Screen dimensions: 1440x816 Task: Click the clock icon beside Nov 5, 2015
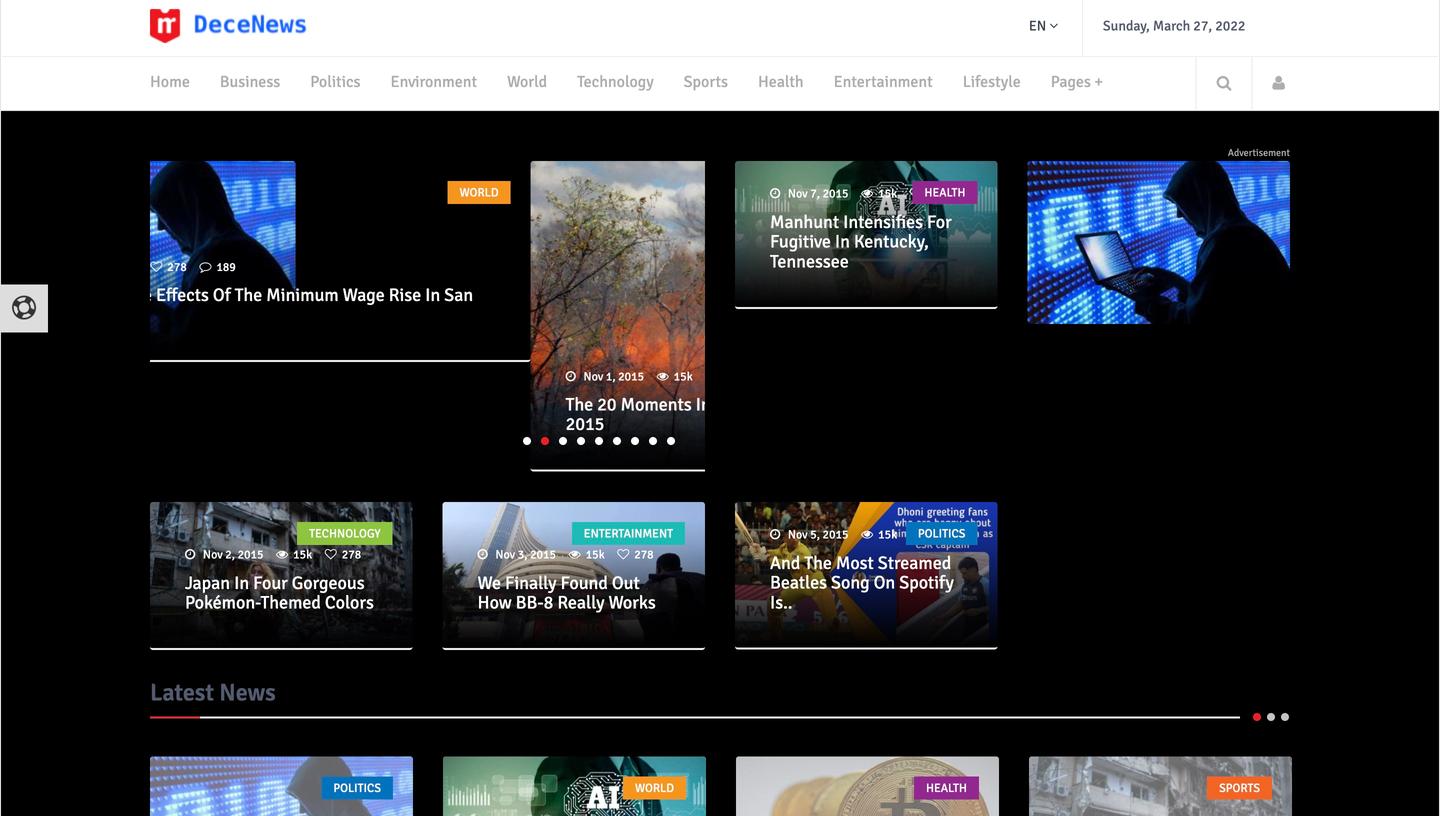(775, 535)
